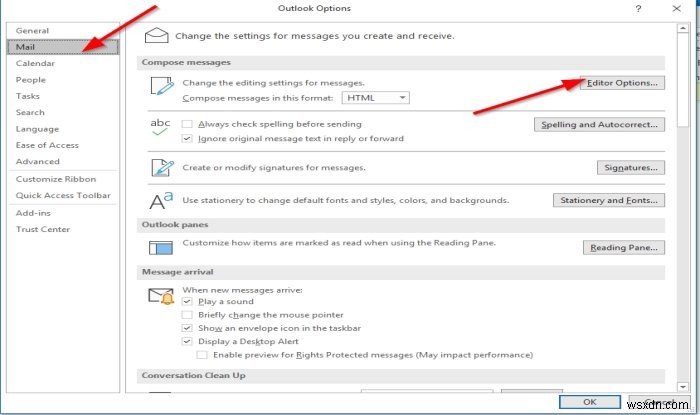Click 'Create or modify signatures for messages' text
The width and height of the screenshot is (700, 415).
[274, 168]
